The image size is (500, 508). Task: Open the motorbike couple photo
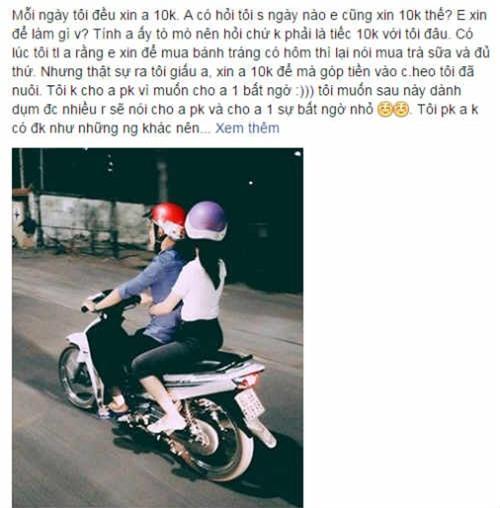pos(158,328)
